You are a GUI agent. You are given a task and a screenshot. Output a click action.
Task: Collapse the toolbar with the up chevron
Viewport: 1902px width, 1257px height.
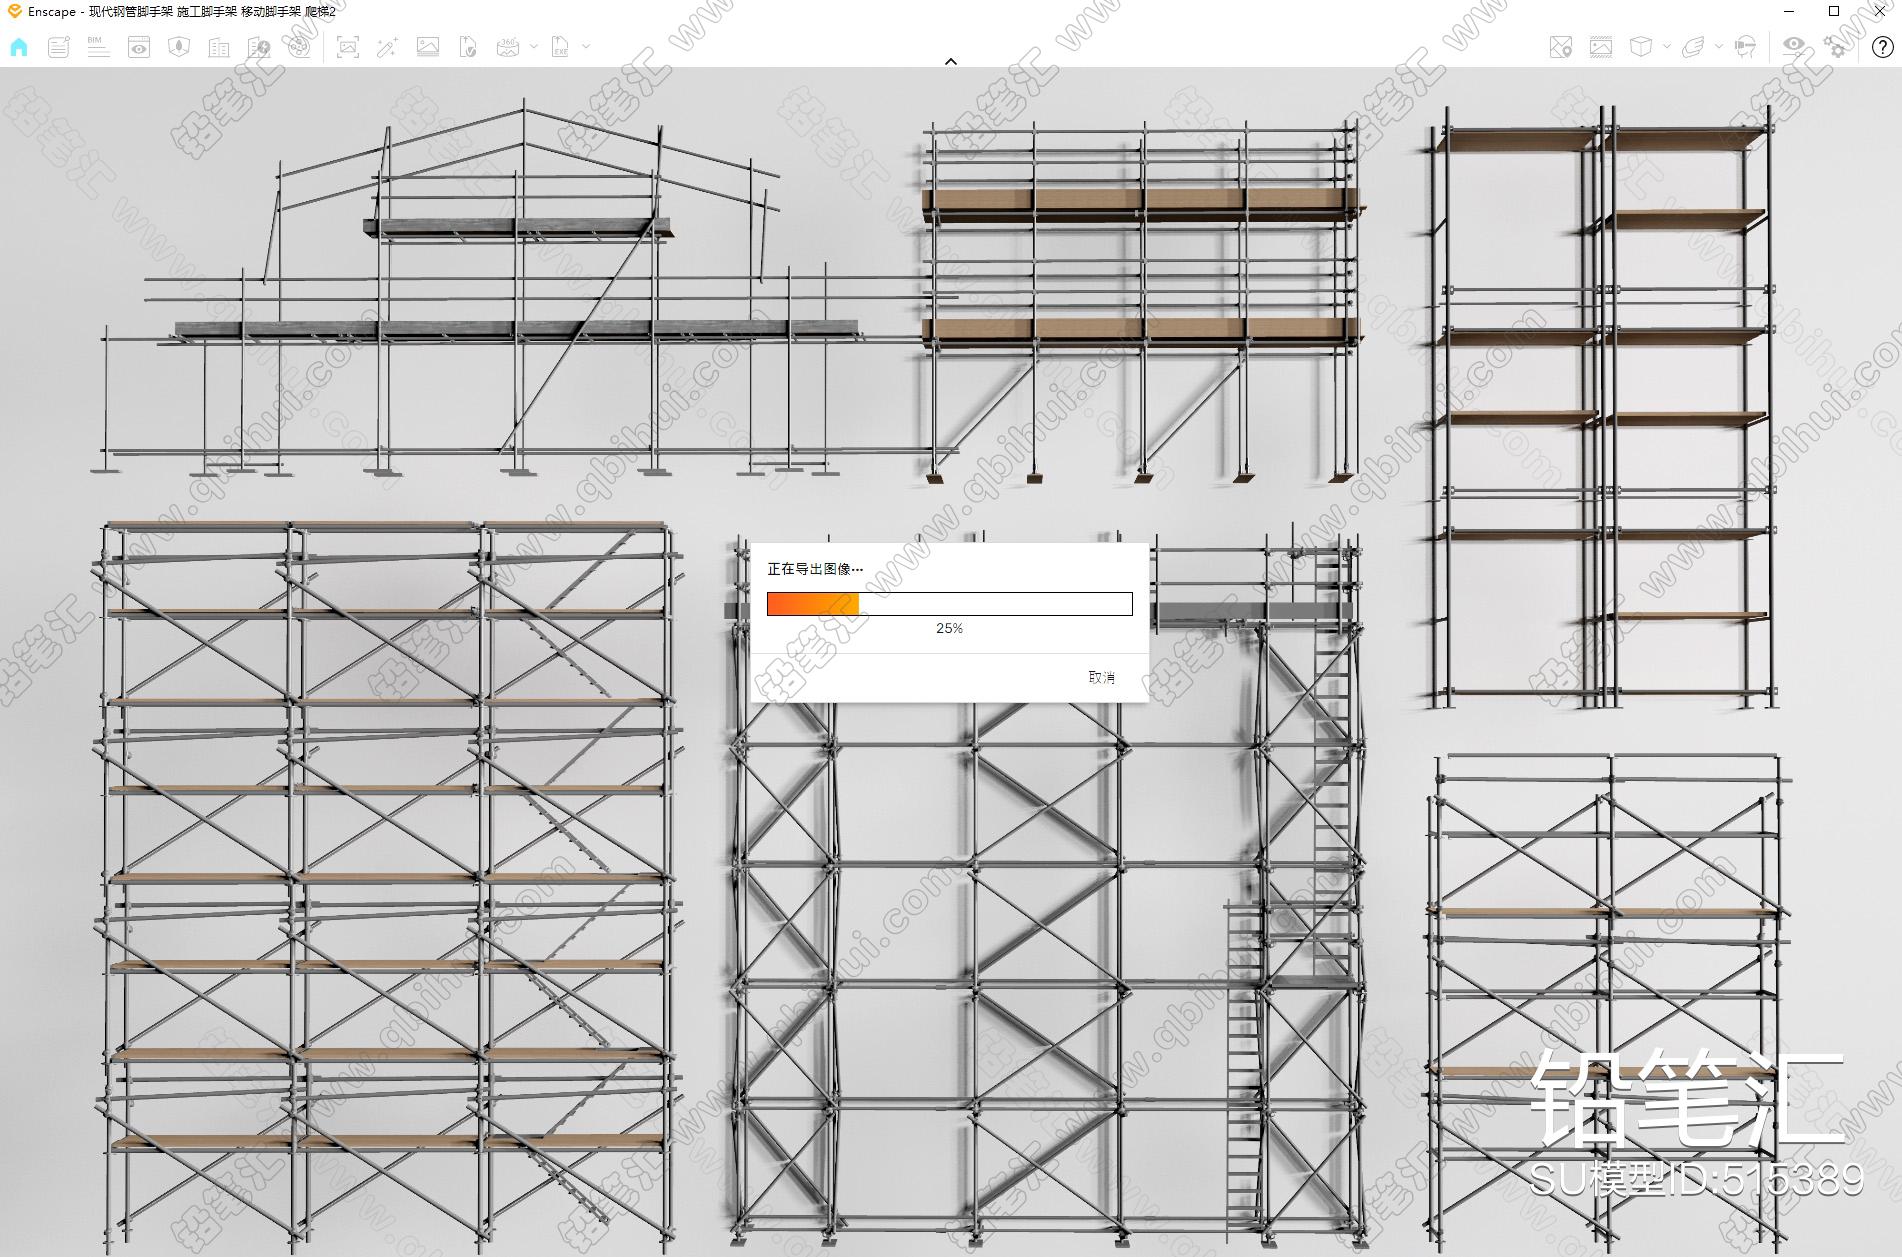(951, 61)
